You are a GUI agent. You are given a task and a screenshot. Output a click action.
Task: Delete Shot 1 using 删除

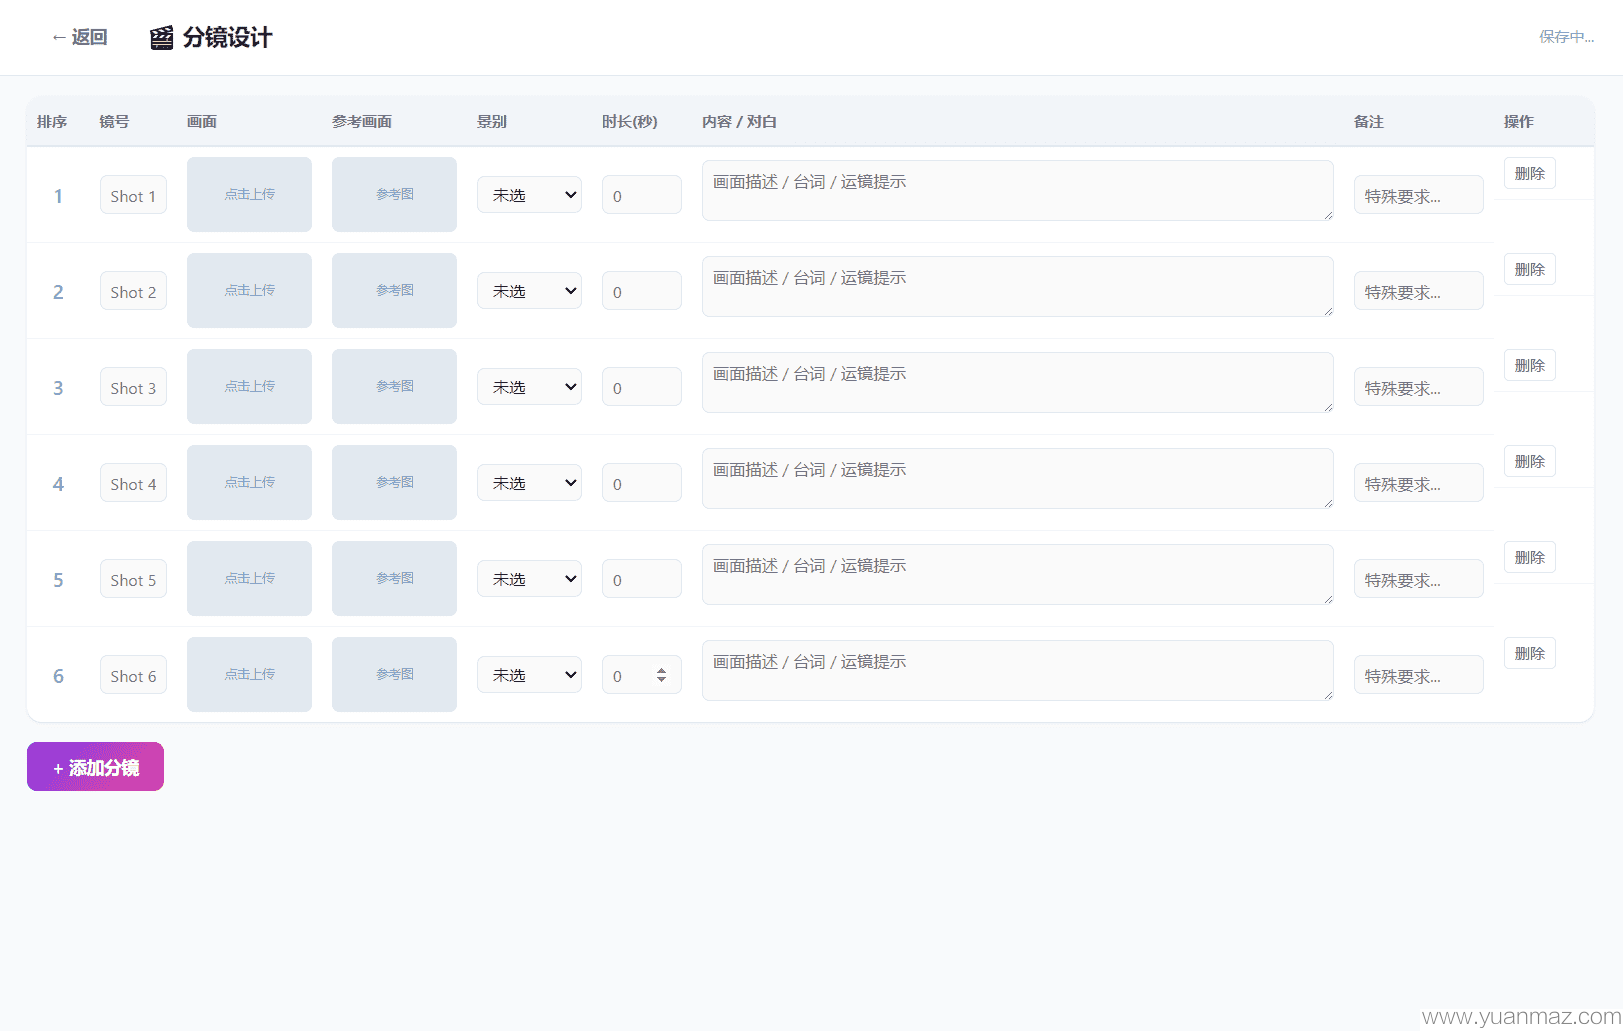1529,173
